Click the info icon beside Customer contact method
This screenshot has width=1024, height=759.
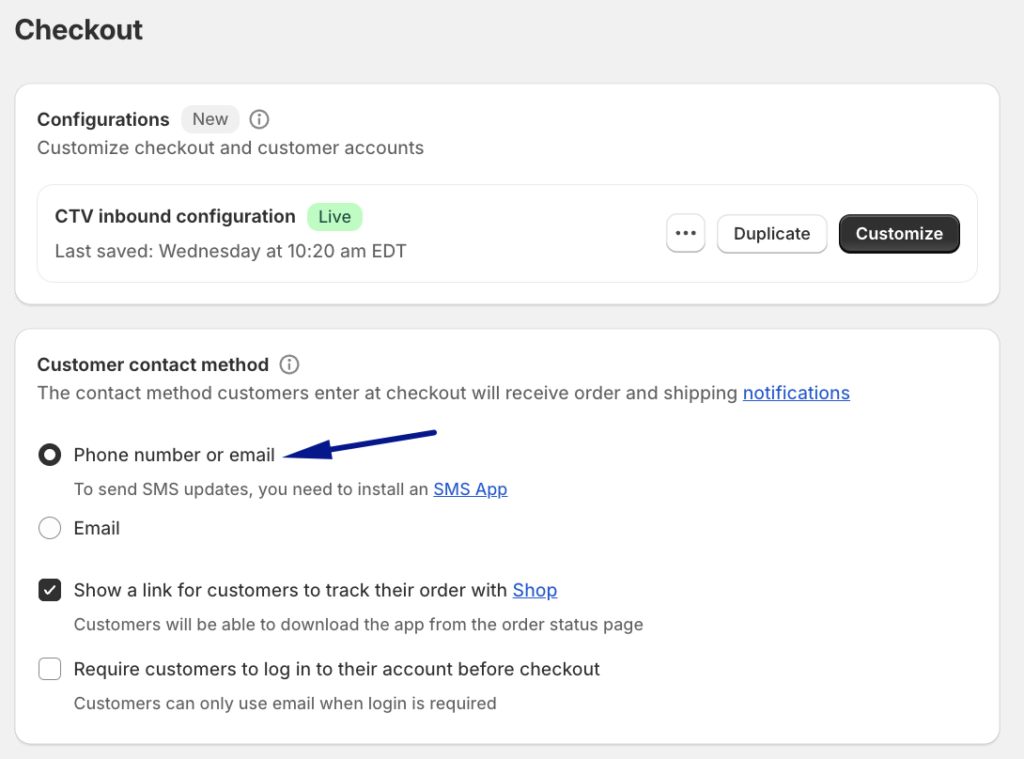(x=289, y=364)
